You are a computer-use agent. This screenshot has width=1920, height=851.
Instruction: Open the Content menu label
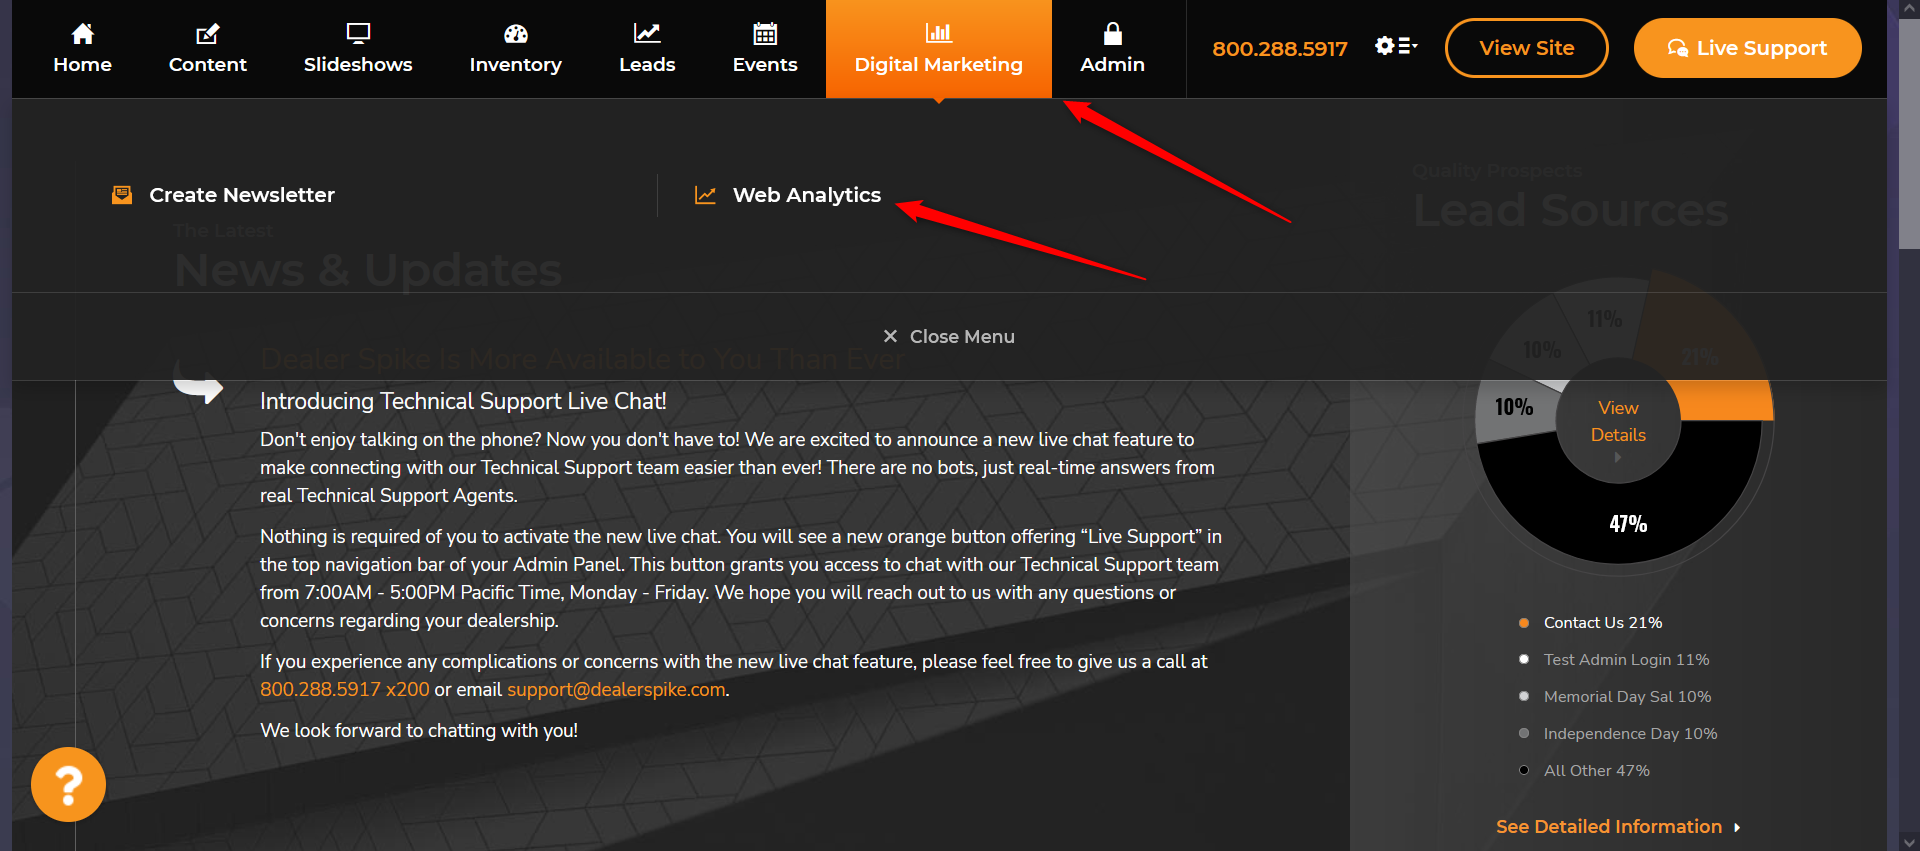(x=207, y=64)
